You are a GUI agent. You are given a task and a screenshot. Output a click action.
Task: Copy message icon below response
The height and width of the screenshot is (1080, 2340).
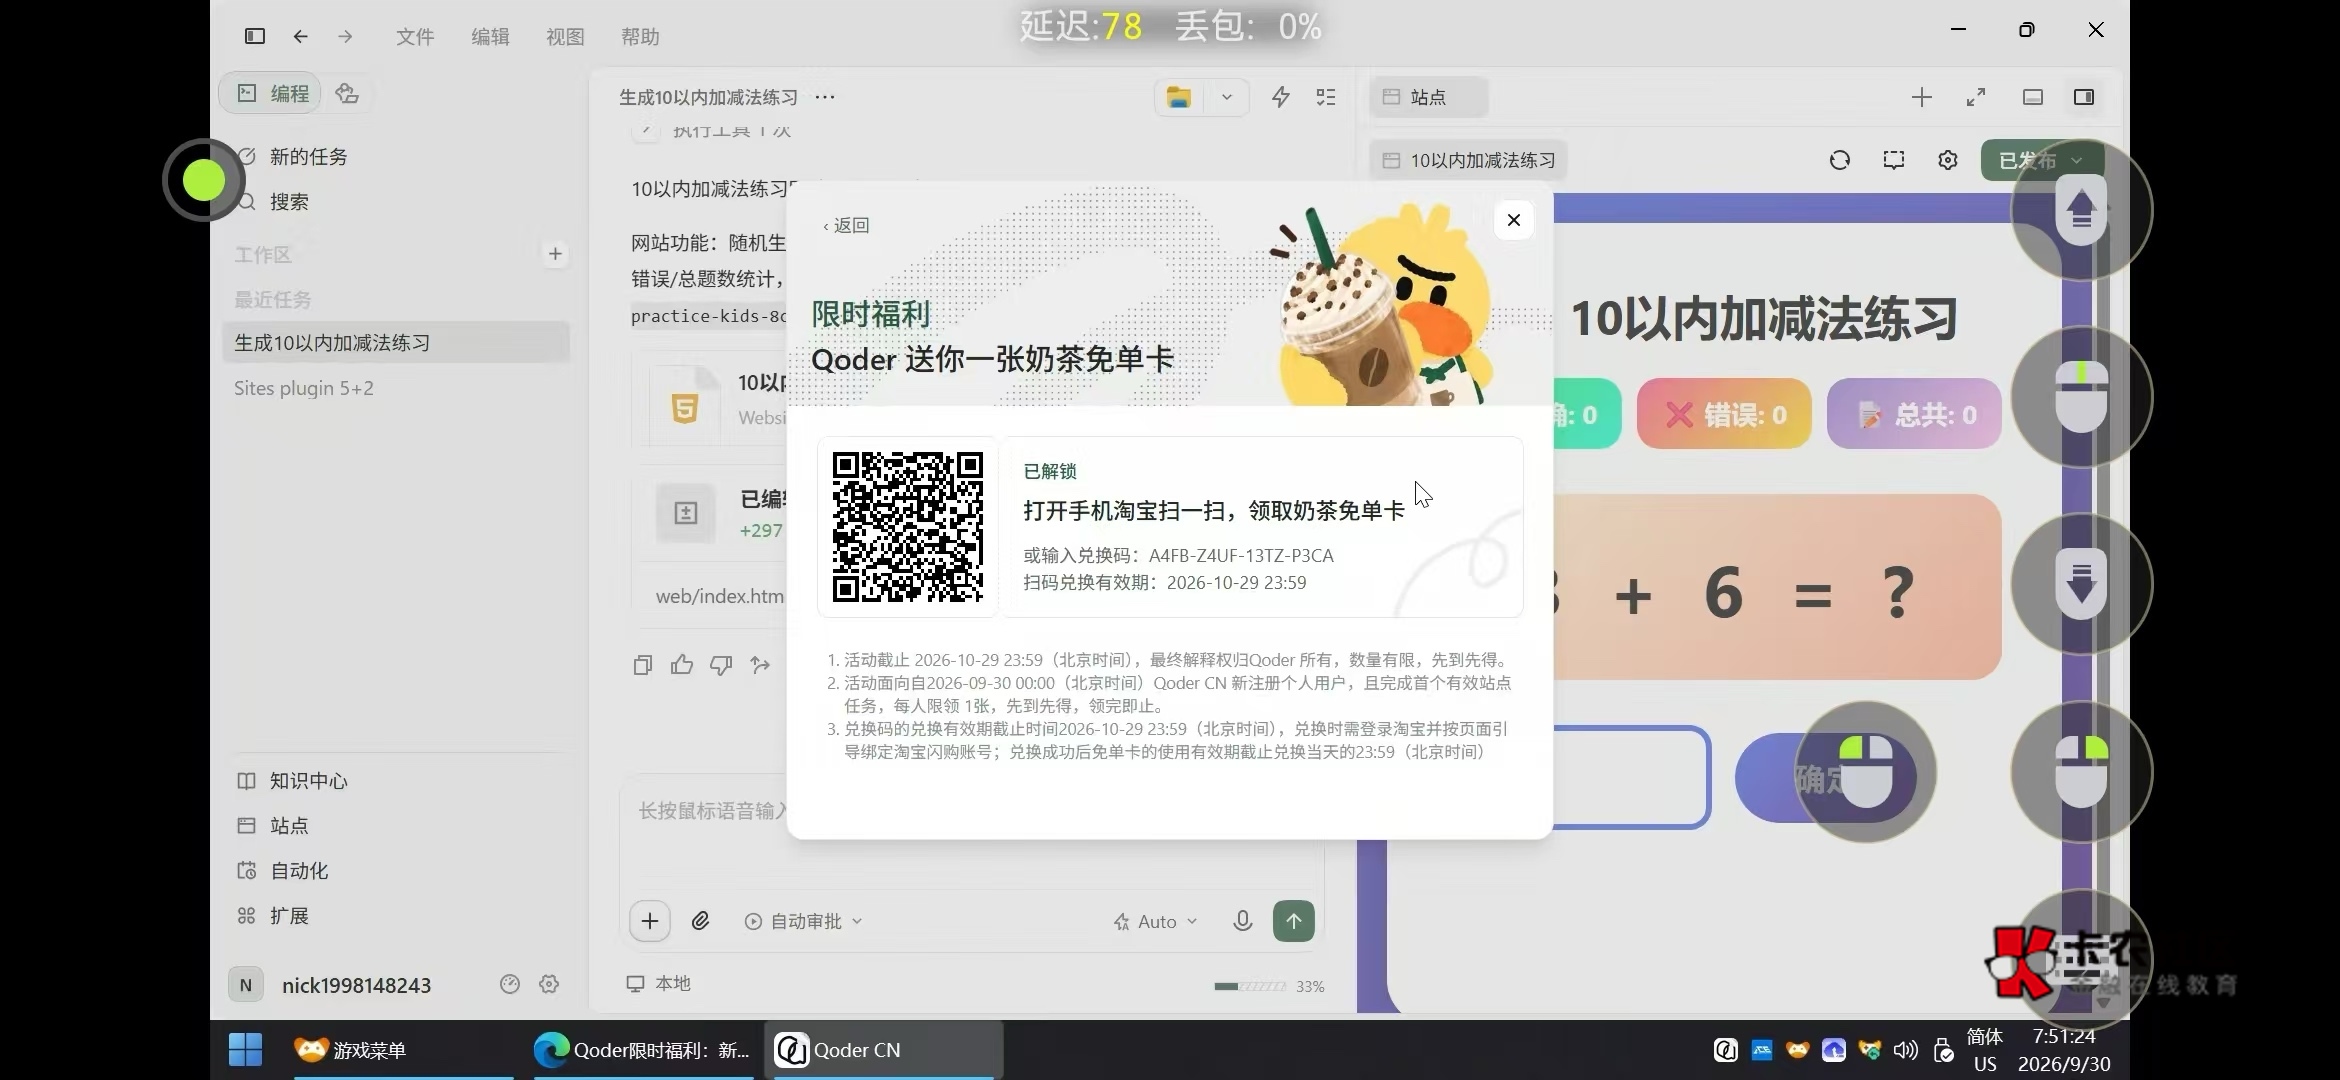coord(643,665)
